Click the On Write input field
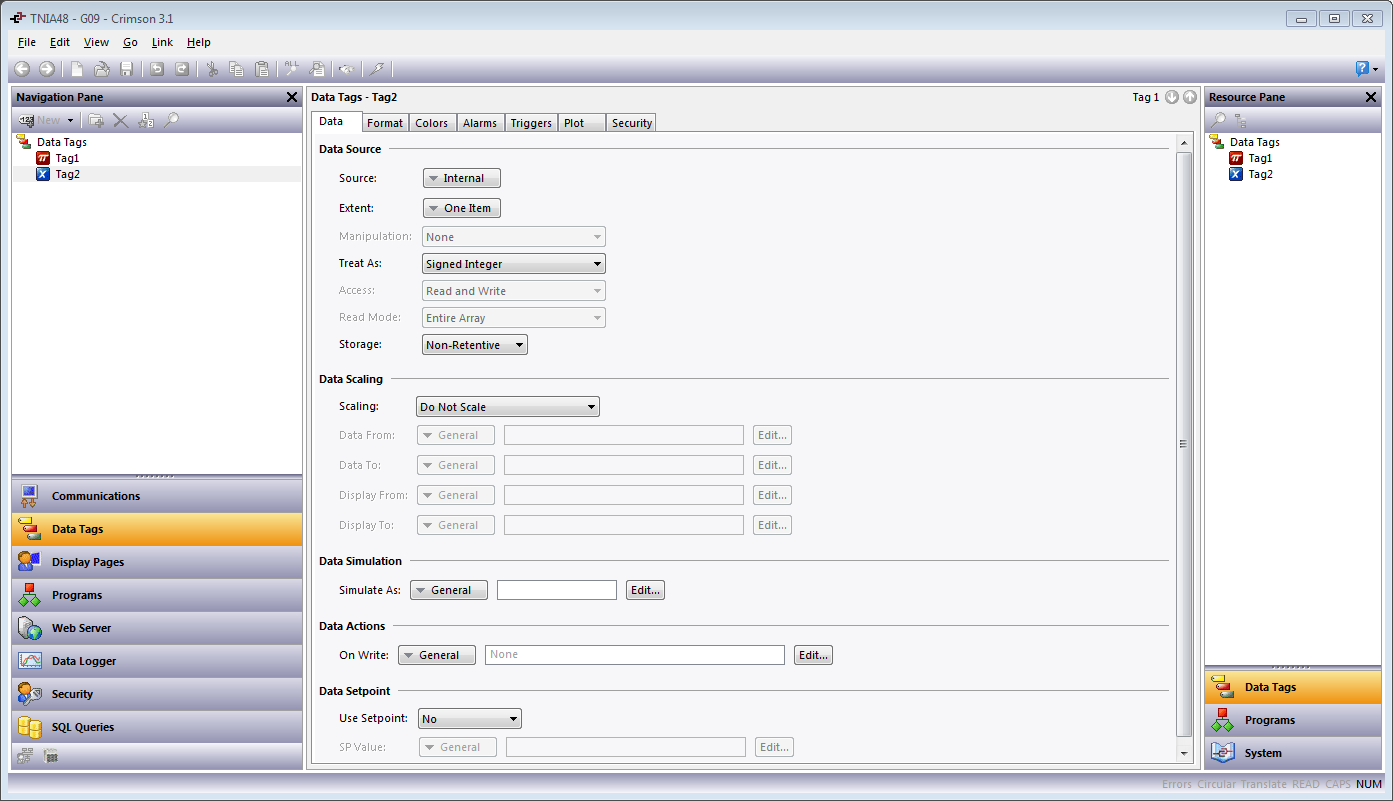This screenshot has width=1393, height=801. 635,655
